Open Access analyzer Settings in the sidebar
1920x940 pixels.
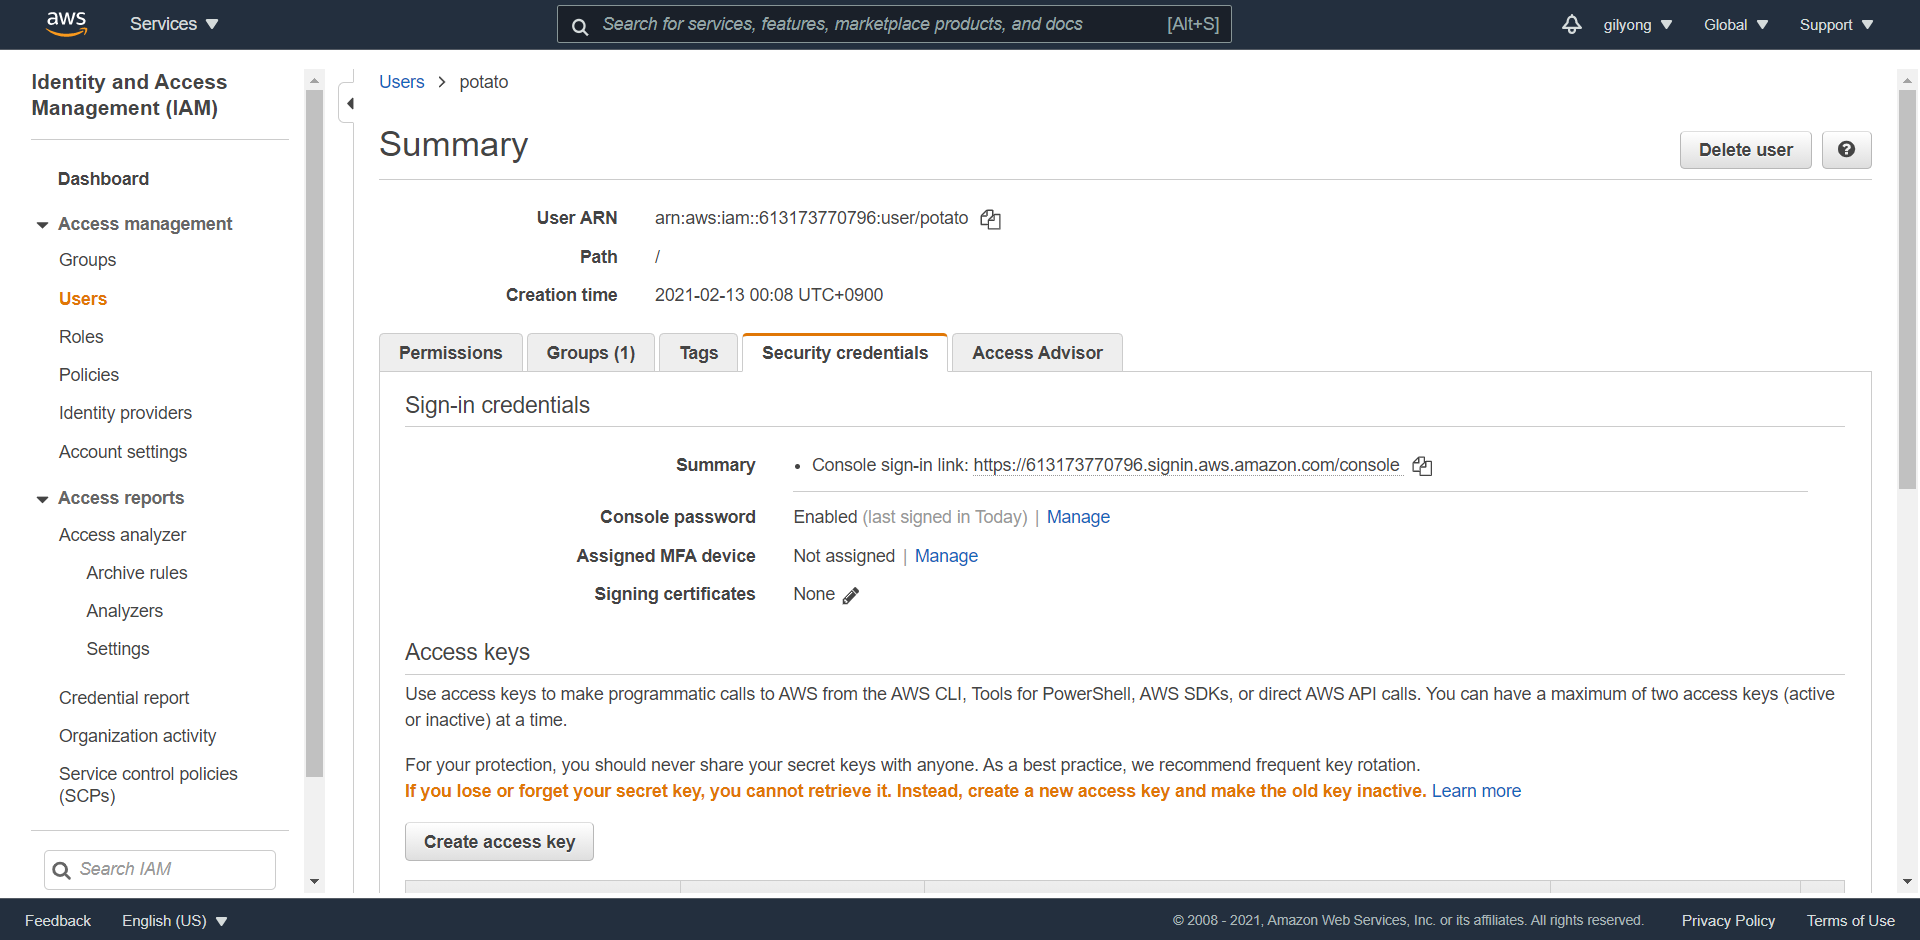coord(118,649)
